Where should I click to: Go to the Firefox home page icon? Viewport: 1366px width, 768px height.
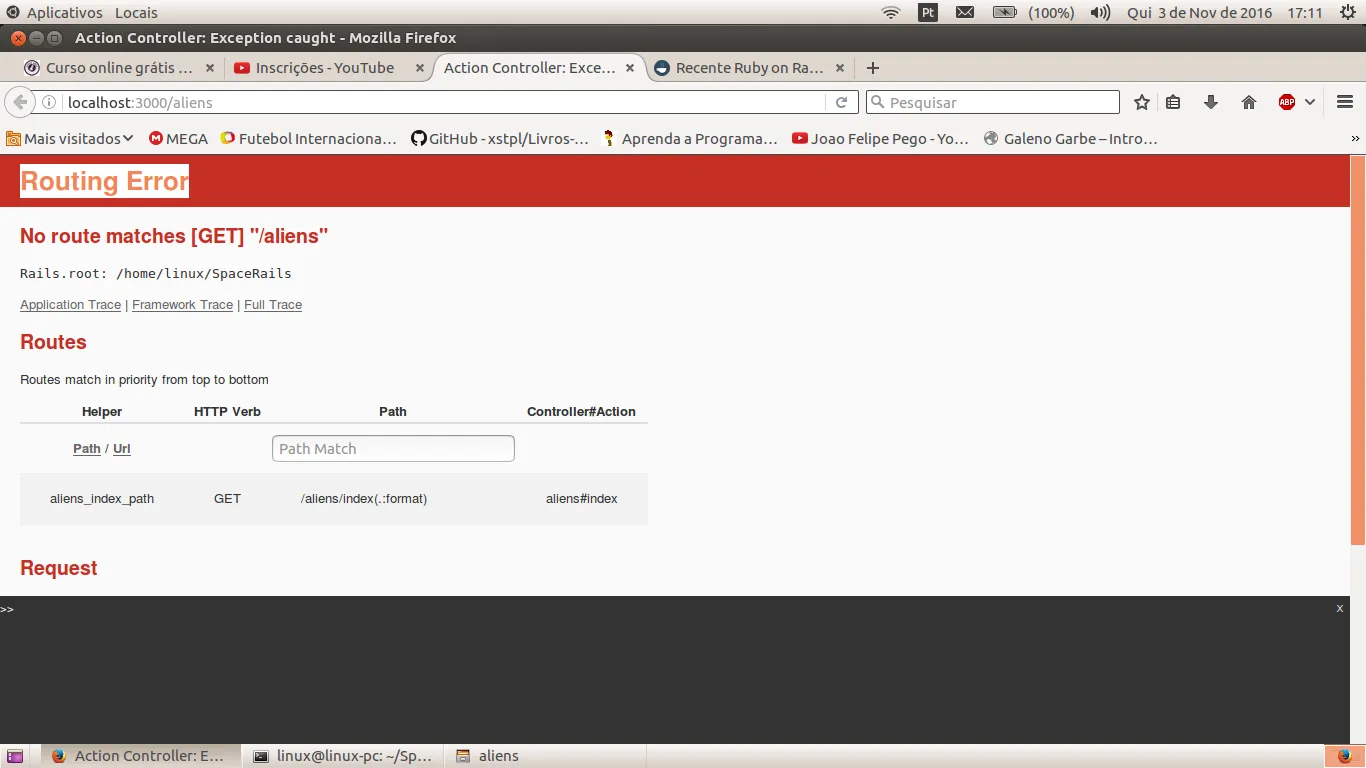[1249, 102]
